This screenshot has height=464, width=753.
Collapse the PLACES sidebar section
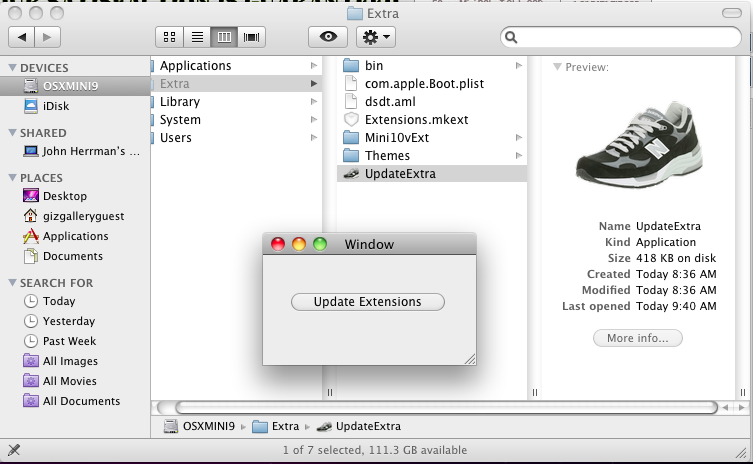pyautogui.click(x=12, y=178)
